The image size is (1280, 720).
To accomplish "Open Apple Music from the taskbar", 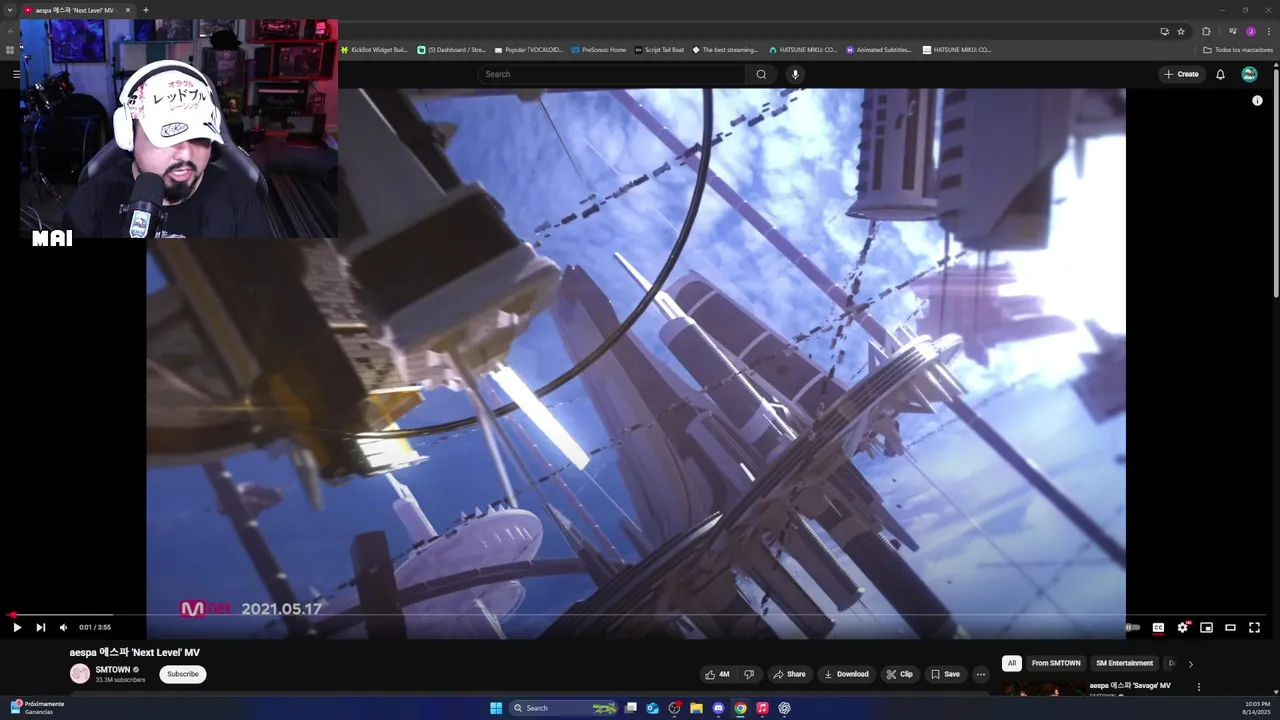I will coord(762,708).
